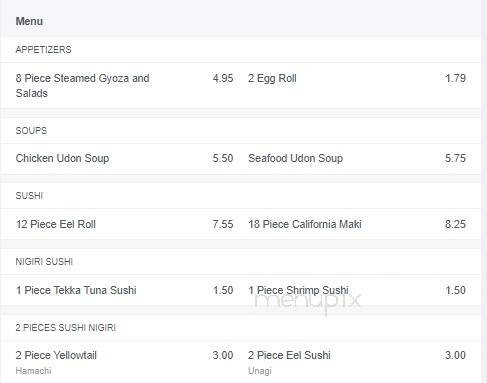Choose Chicken Udon Soup
The height and width of the screenshot is (383, 487).
click(x=62, y=158)
